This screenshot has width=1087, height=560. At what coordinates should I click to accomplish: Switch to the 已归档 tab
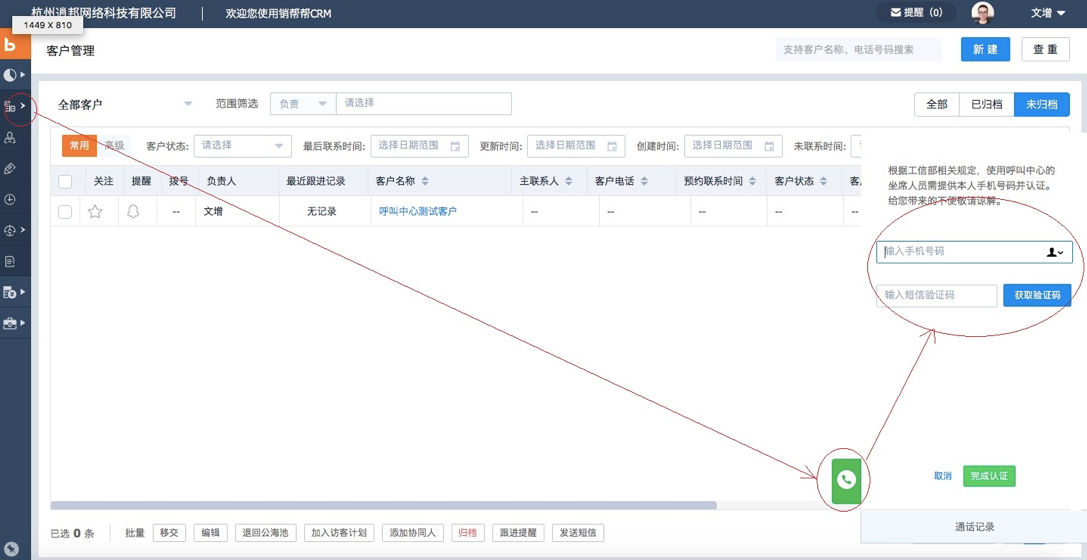tap(986, 104)
